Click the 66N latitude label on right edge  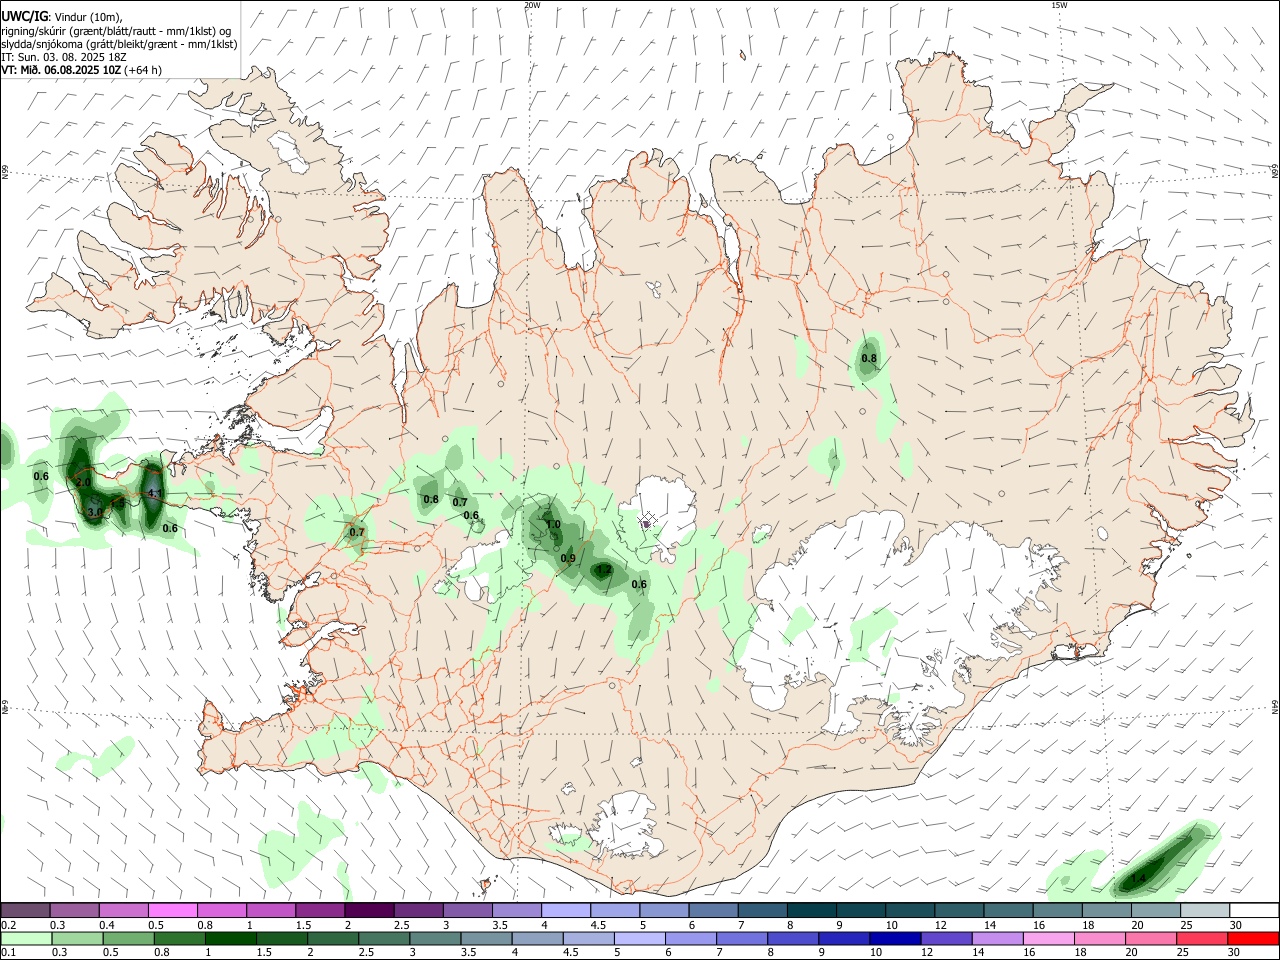click(x=1275, y=171)
